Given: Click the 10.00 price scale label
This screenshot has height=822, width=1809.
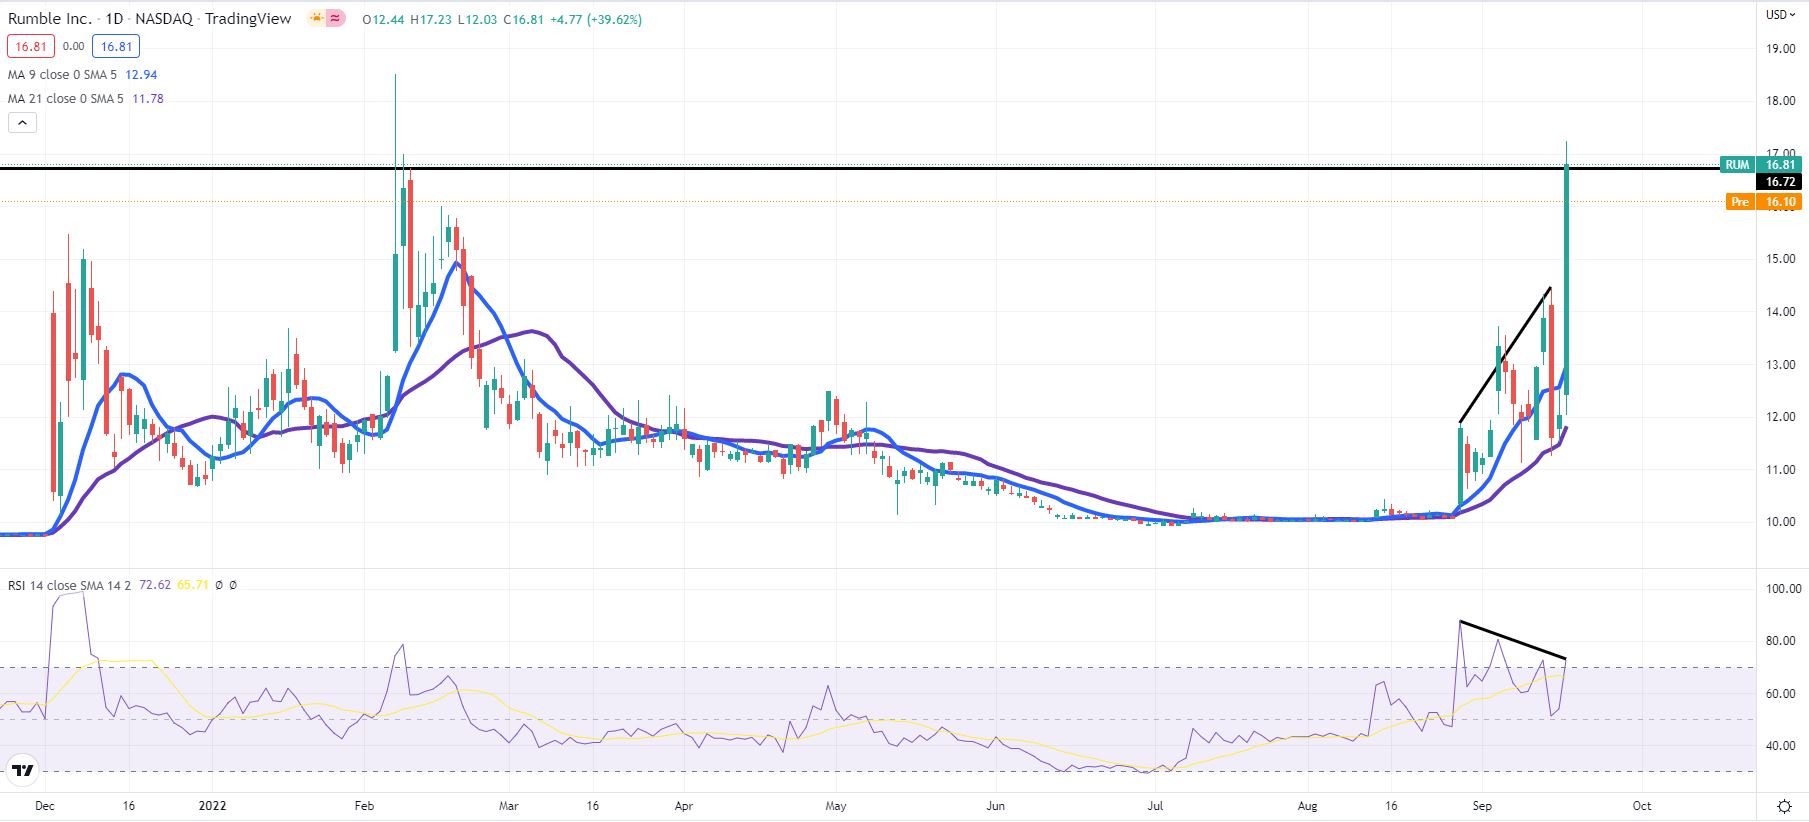Looking at the screenshot, I should click(x=1780, y=522).
